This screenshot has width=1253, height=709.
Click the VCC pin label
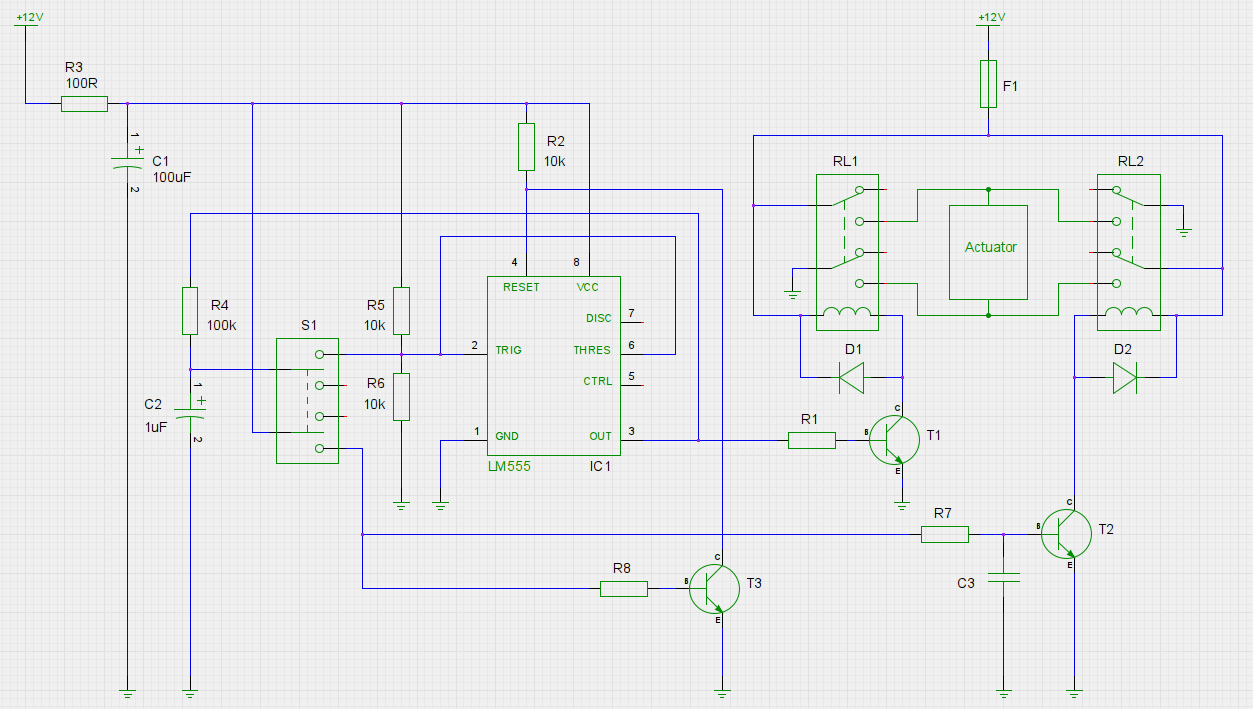(587, 287)
